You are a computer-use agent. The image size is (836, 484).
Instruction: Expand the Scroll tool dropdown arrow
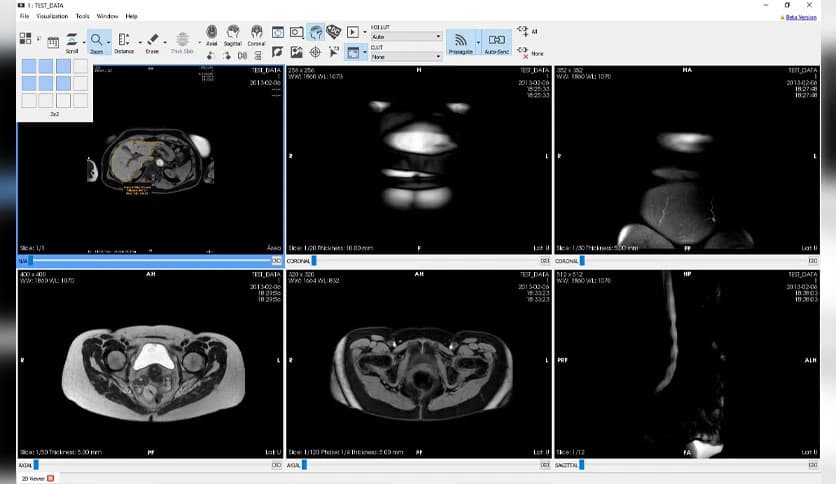[84, 43]
